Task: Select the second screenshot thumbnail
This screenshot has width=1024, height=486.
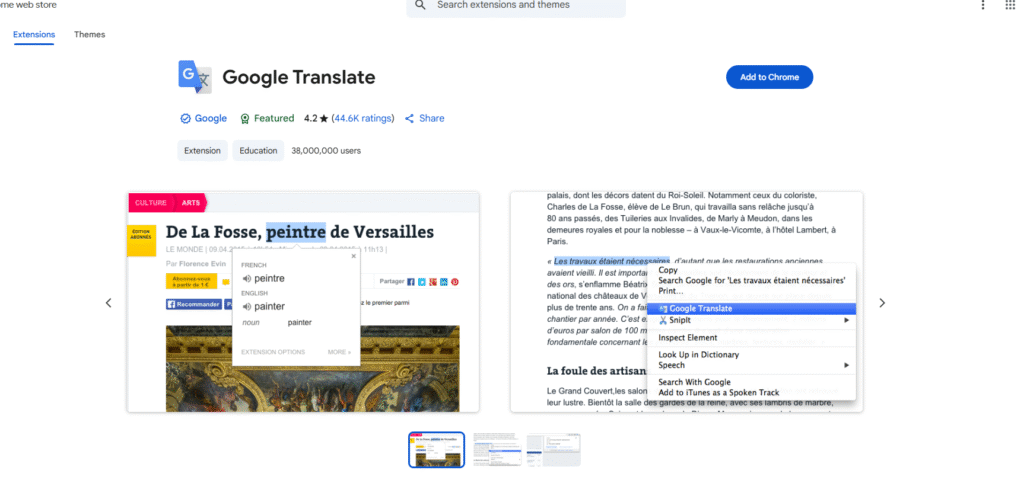Action: coord(495,449)
